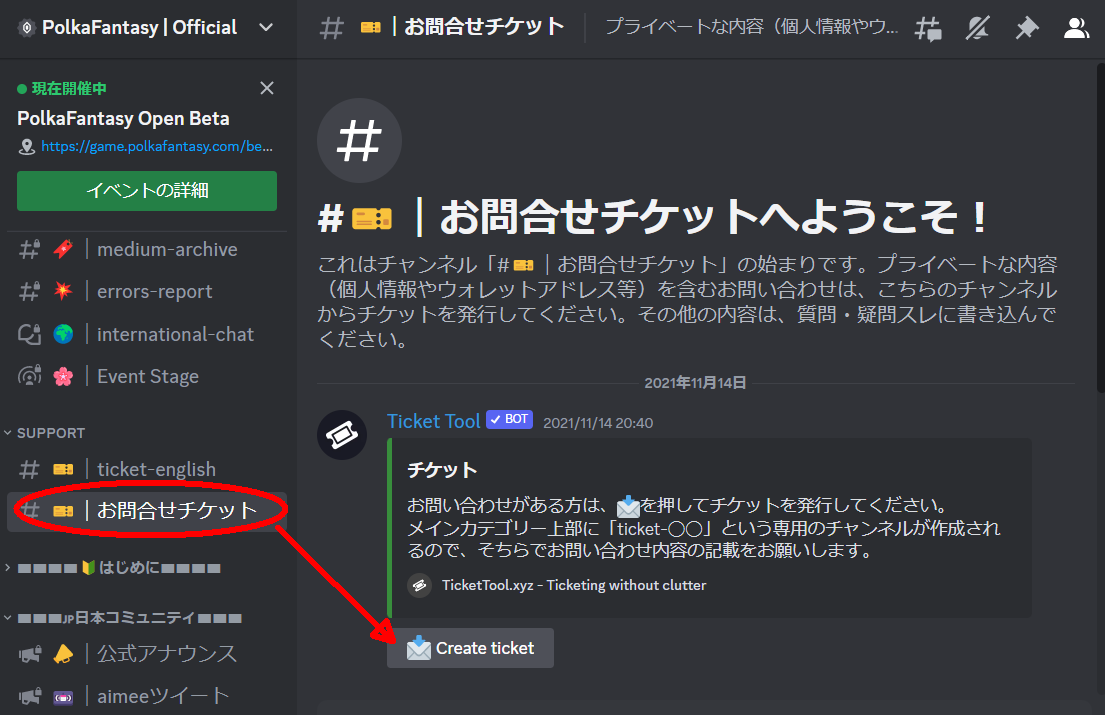Click the globe icon beside international-chat
Screen dimensions: 1105x715
63,334
